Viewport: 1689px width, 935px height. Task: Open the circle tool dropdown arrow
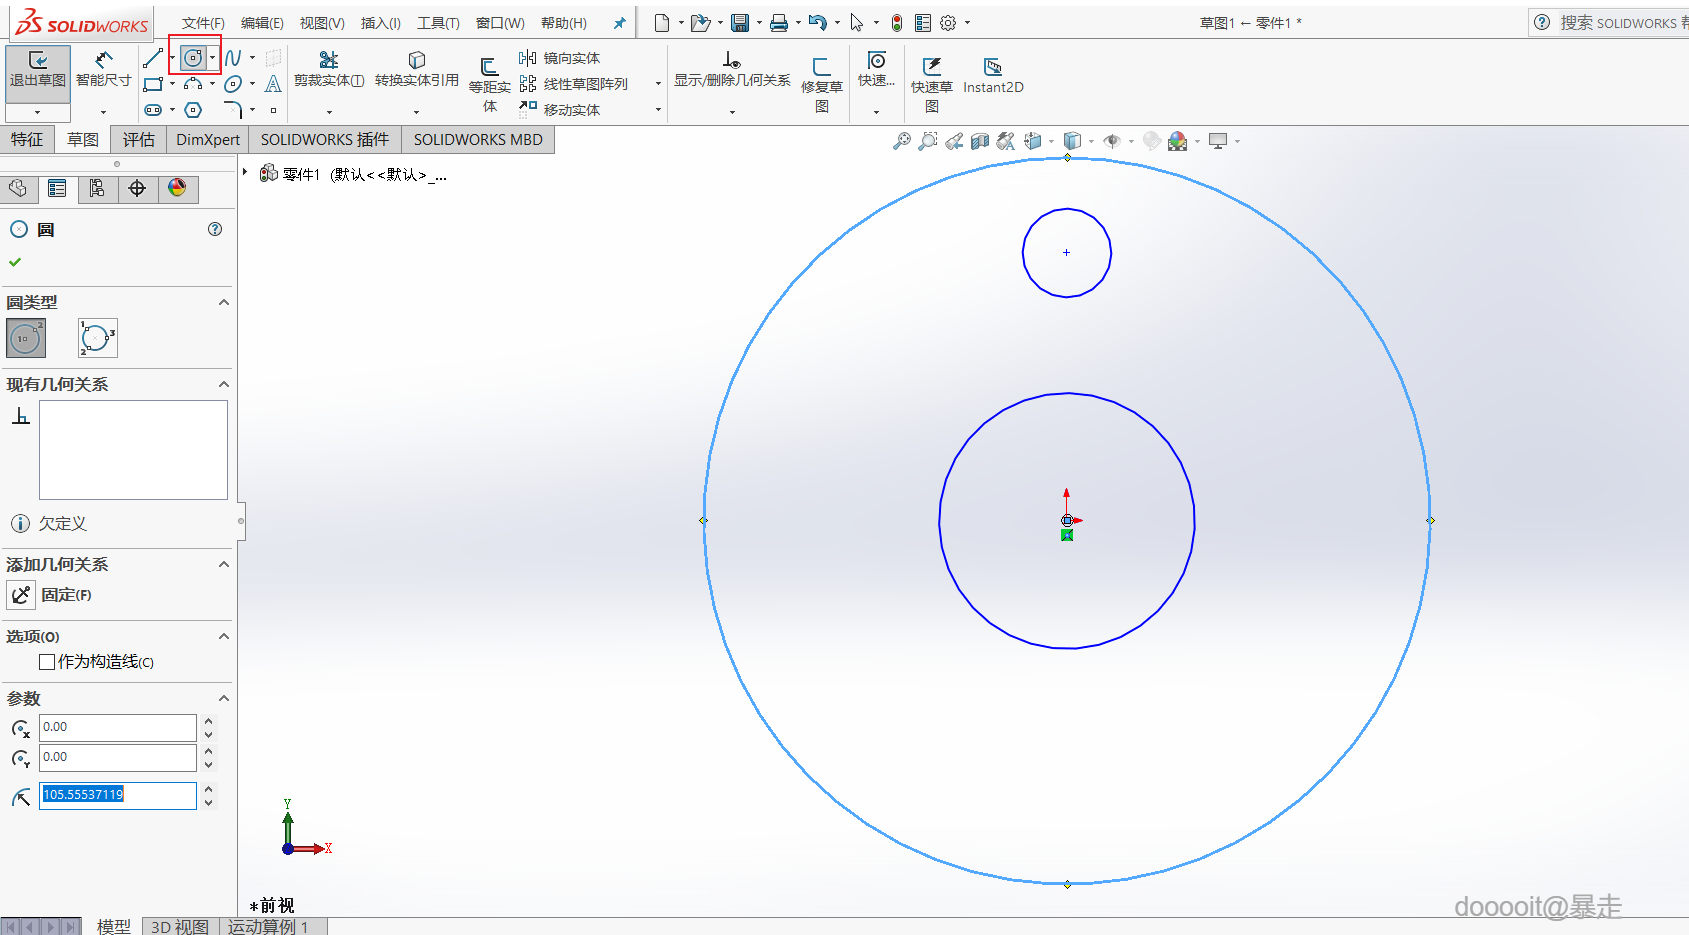click(213, 58)
